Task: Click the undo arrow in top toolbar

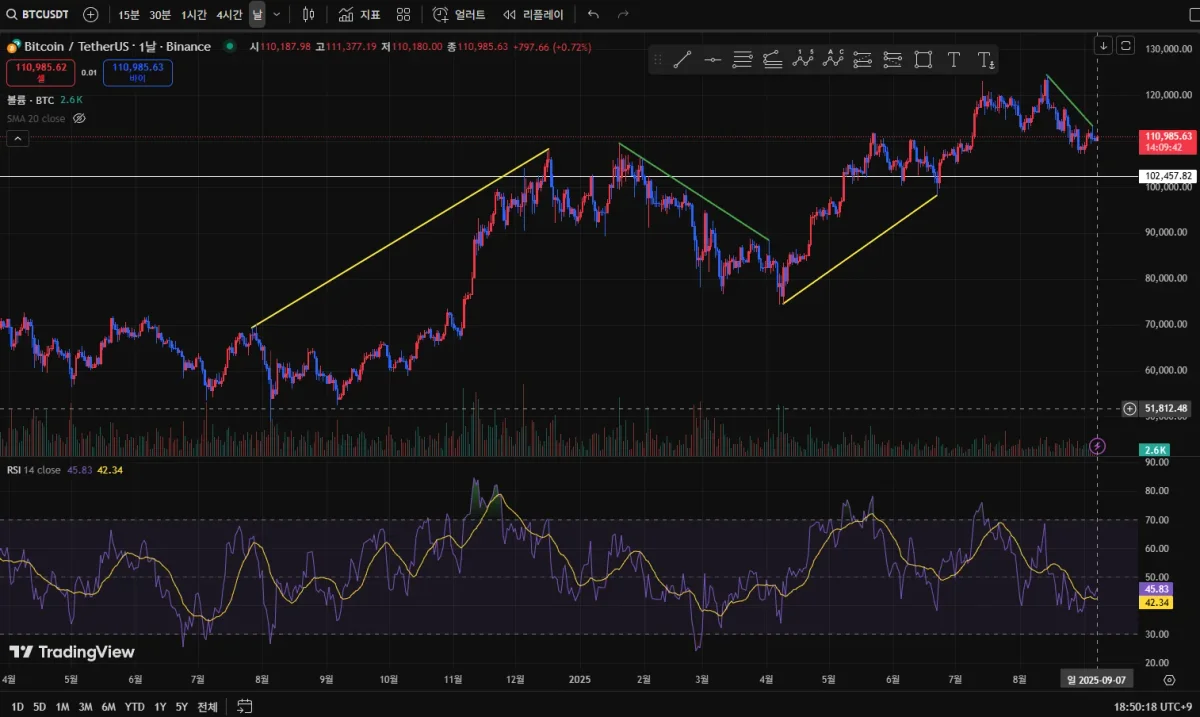Action: (x=593, y=15)
